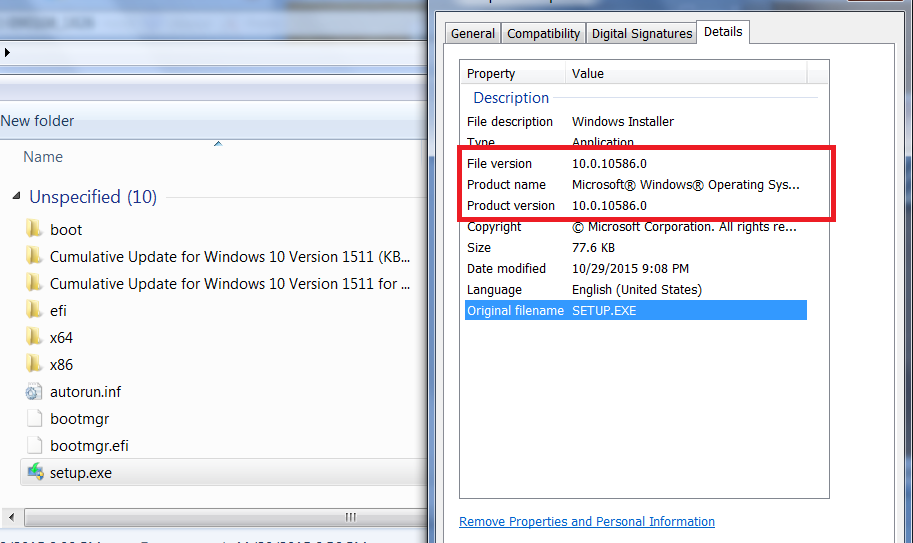
Task: Click the 'Windows Installer' value
Action: coord(622,122)
